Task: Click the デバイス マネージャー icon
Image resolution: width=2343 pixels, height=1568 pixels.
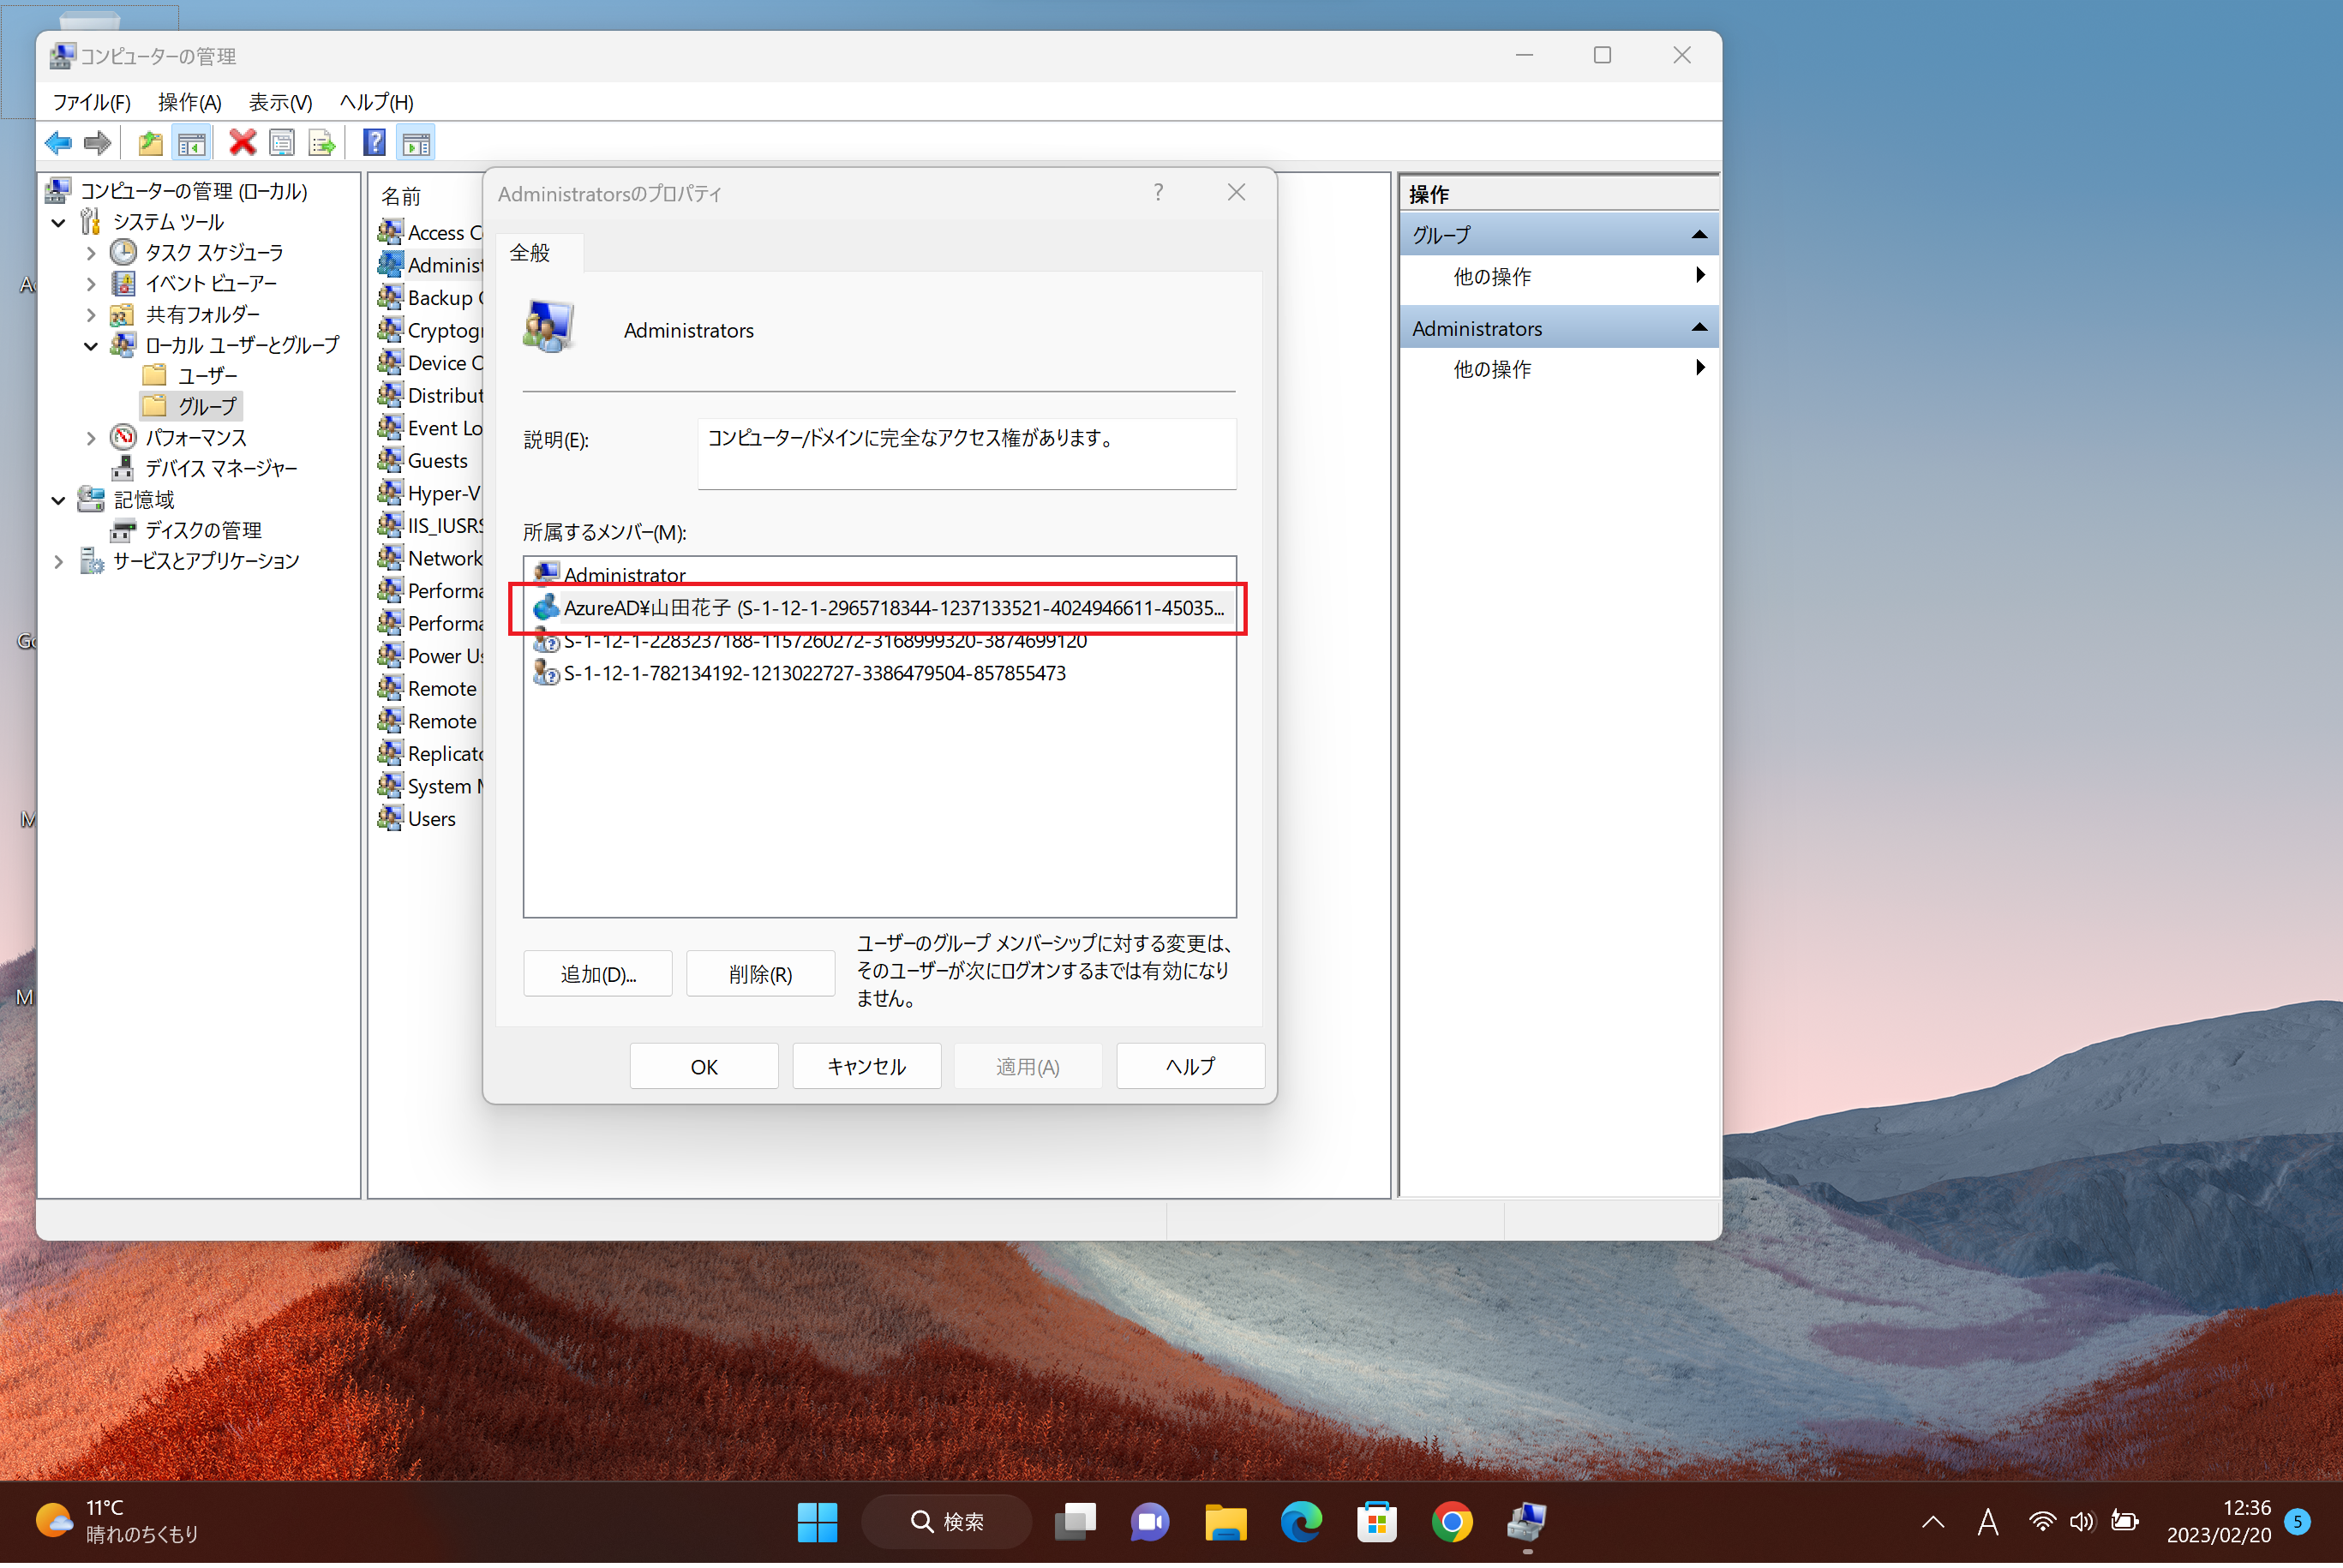Action: tap(131, 467)
